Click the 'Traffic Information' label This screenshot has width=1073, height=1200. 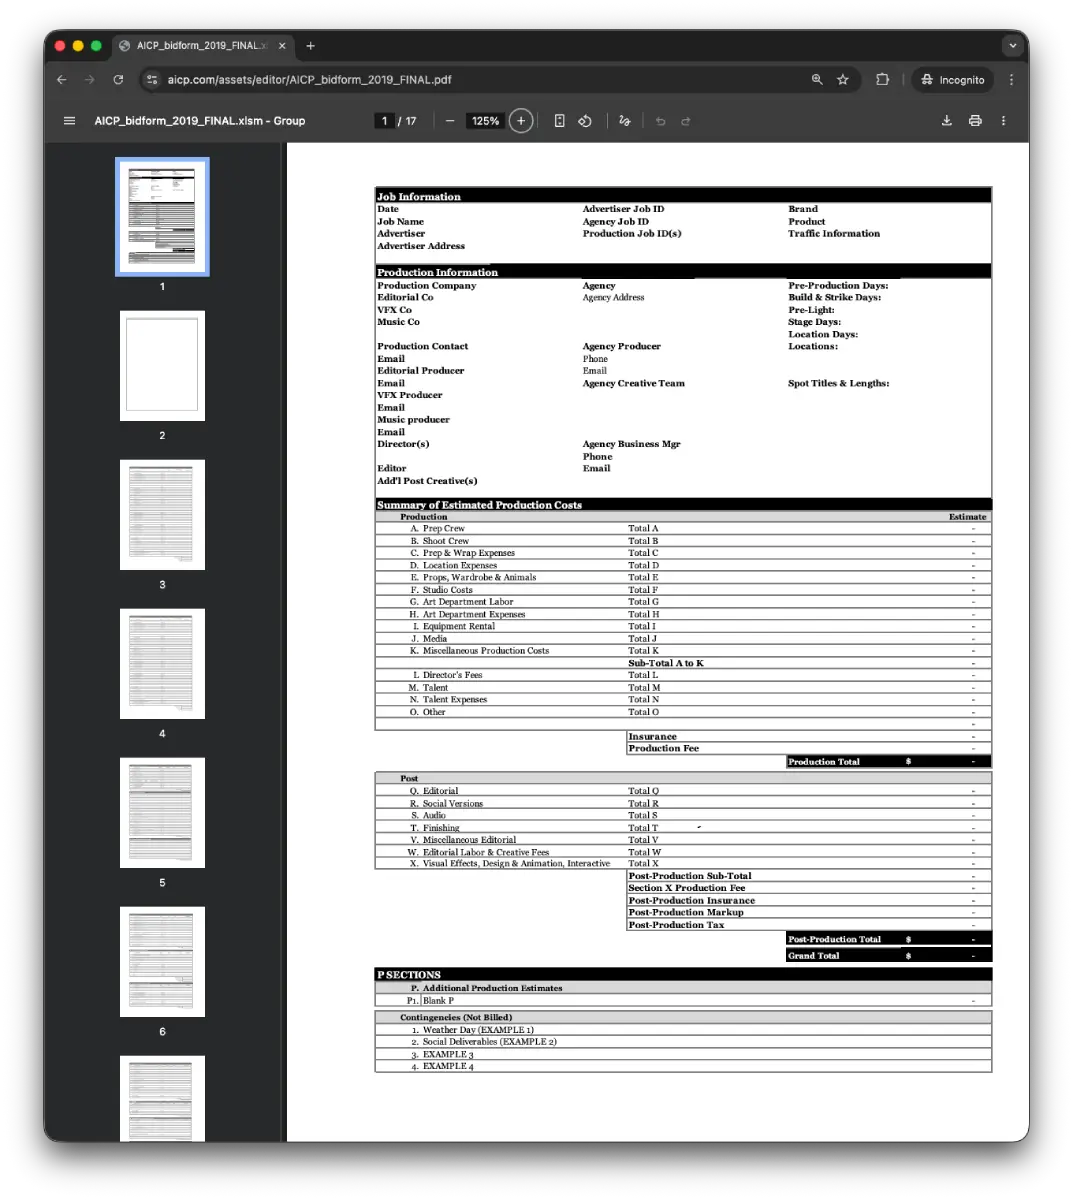point(834,234)
